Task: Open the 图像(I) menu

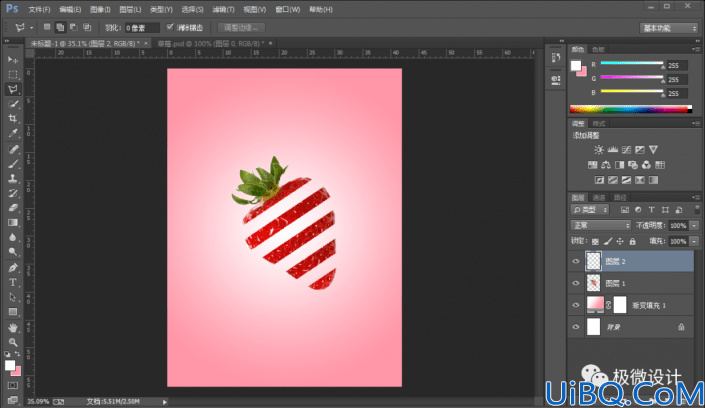Action: click(x=100, y=9)
